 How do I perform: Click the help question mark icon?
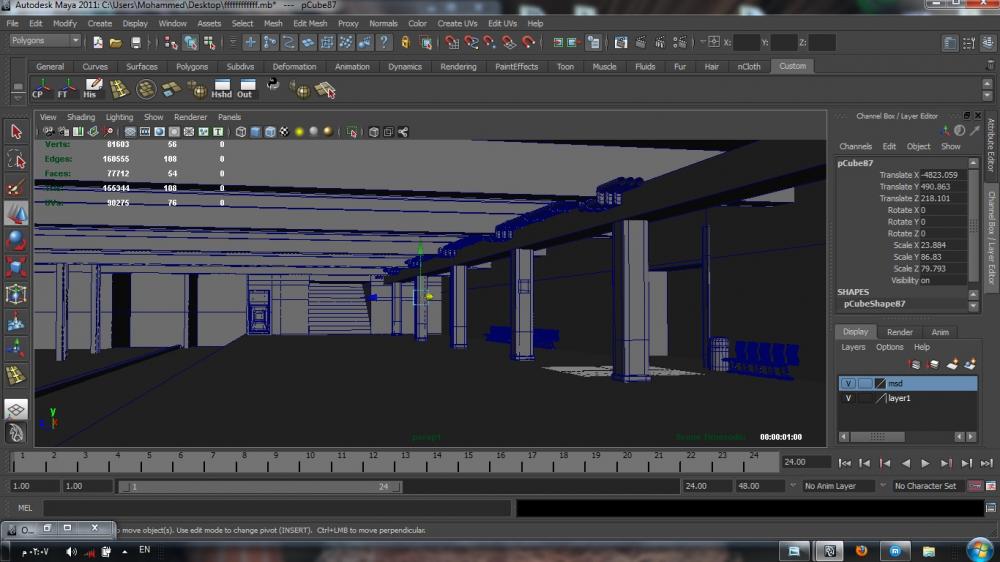coord(383,43)
